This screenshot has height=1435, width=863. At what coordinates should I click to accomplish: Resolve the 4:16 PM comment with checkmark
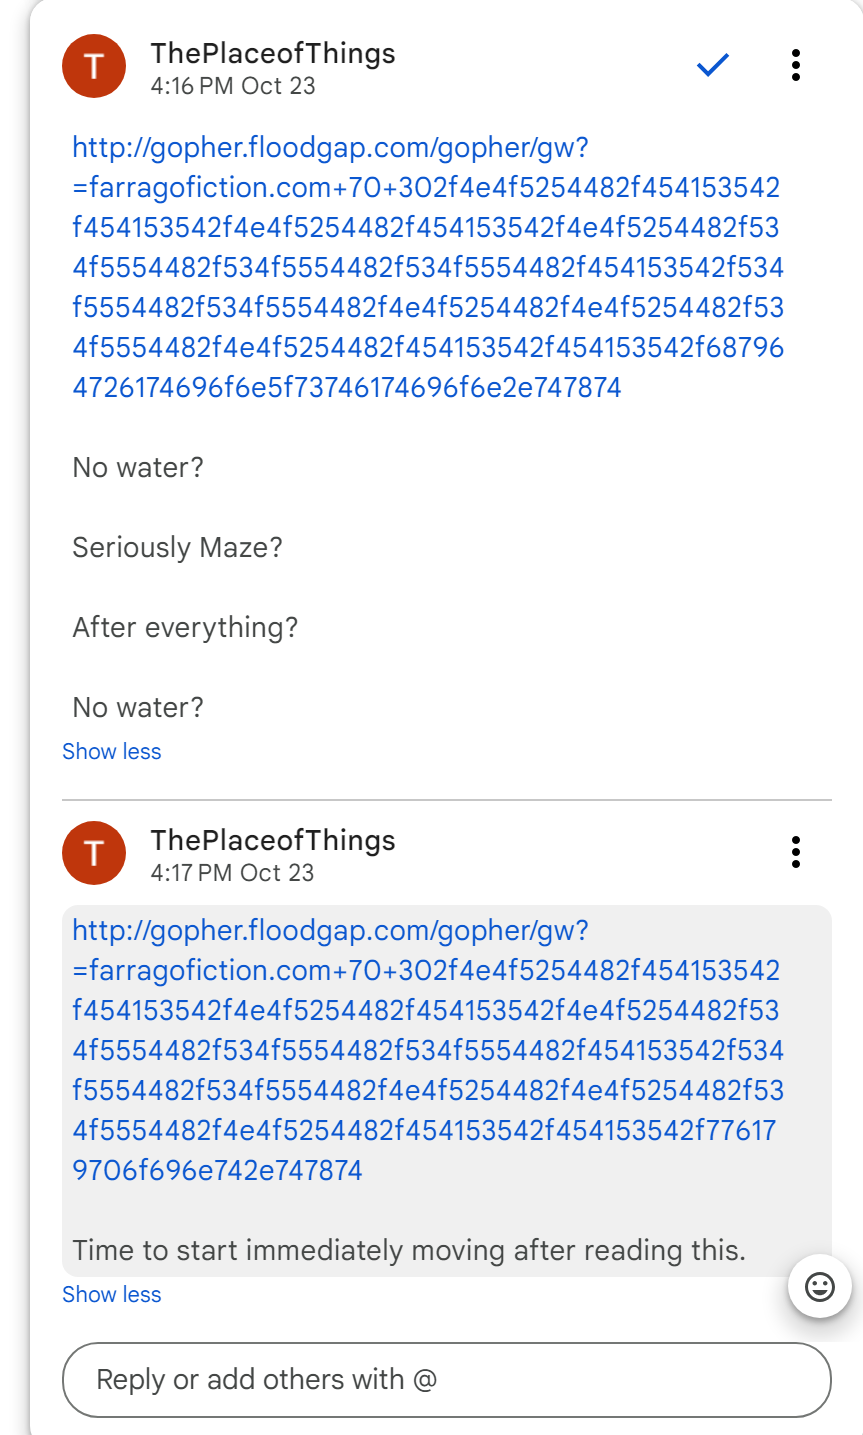coord(713,66)
